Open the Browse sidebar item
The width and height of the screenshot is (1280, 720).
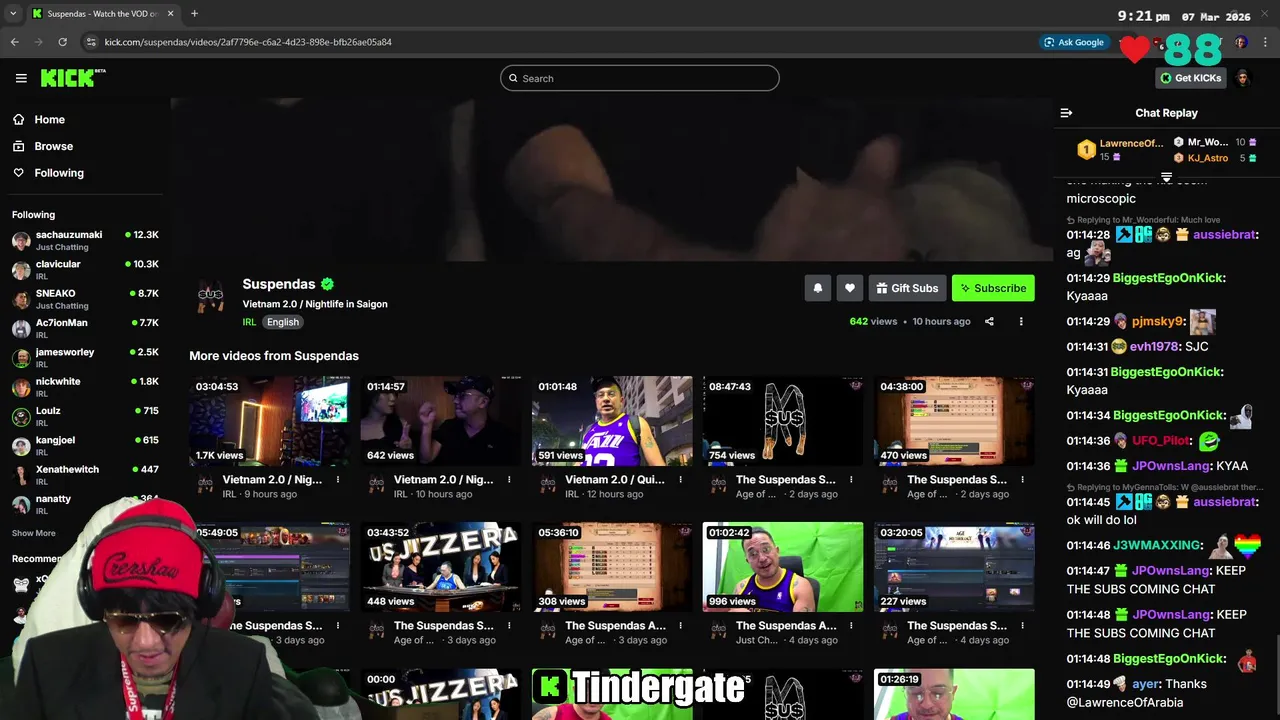(53, 146)
